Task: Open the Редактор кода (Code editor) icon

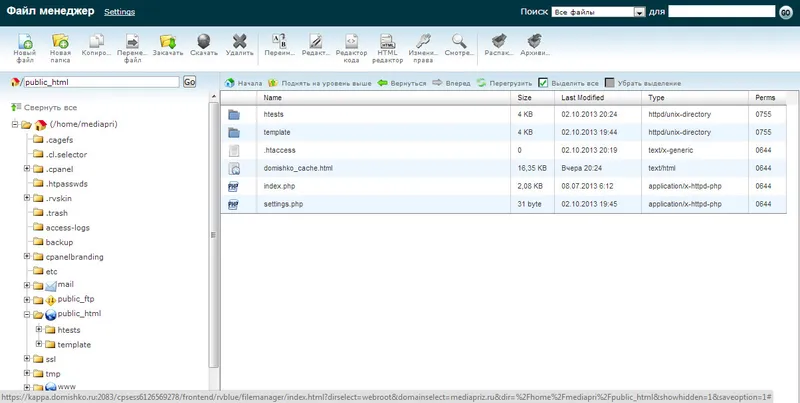Action: point(352,41)
